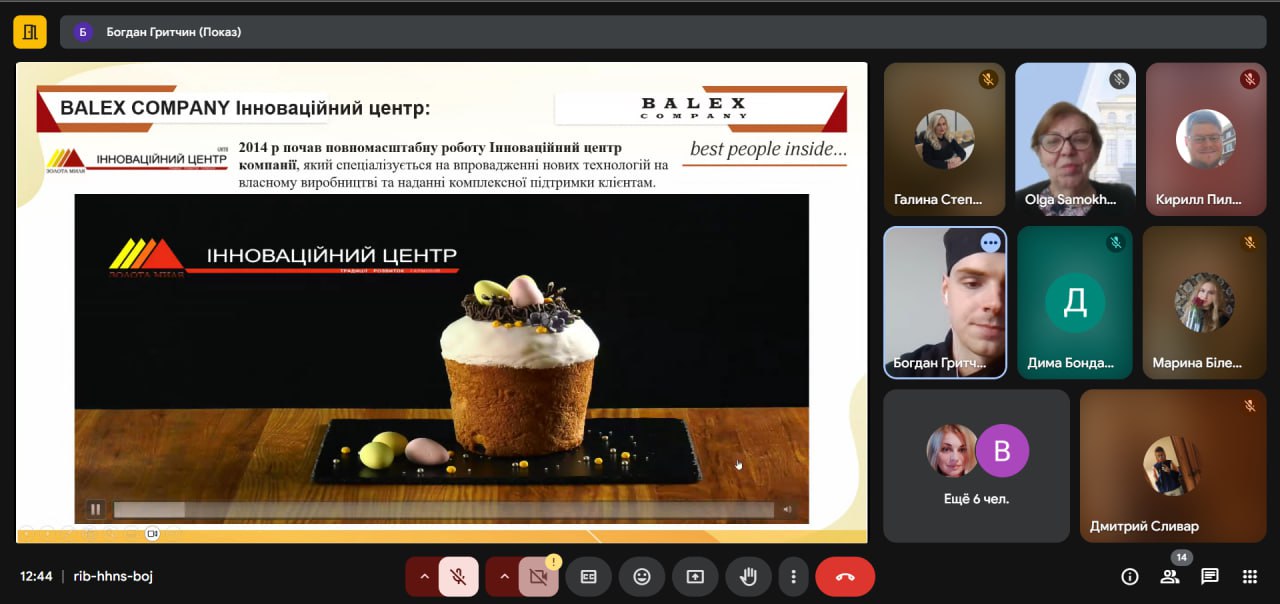Turn on the camera with the camera button
1280x604 pixels.
[x=538, y=577]
